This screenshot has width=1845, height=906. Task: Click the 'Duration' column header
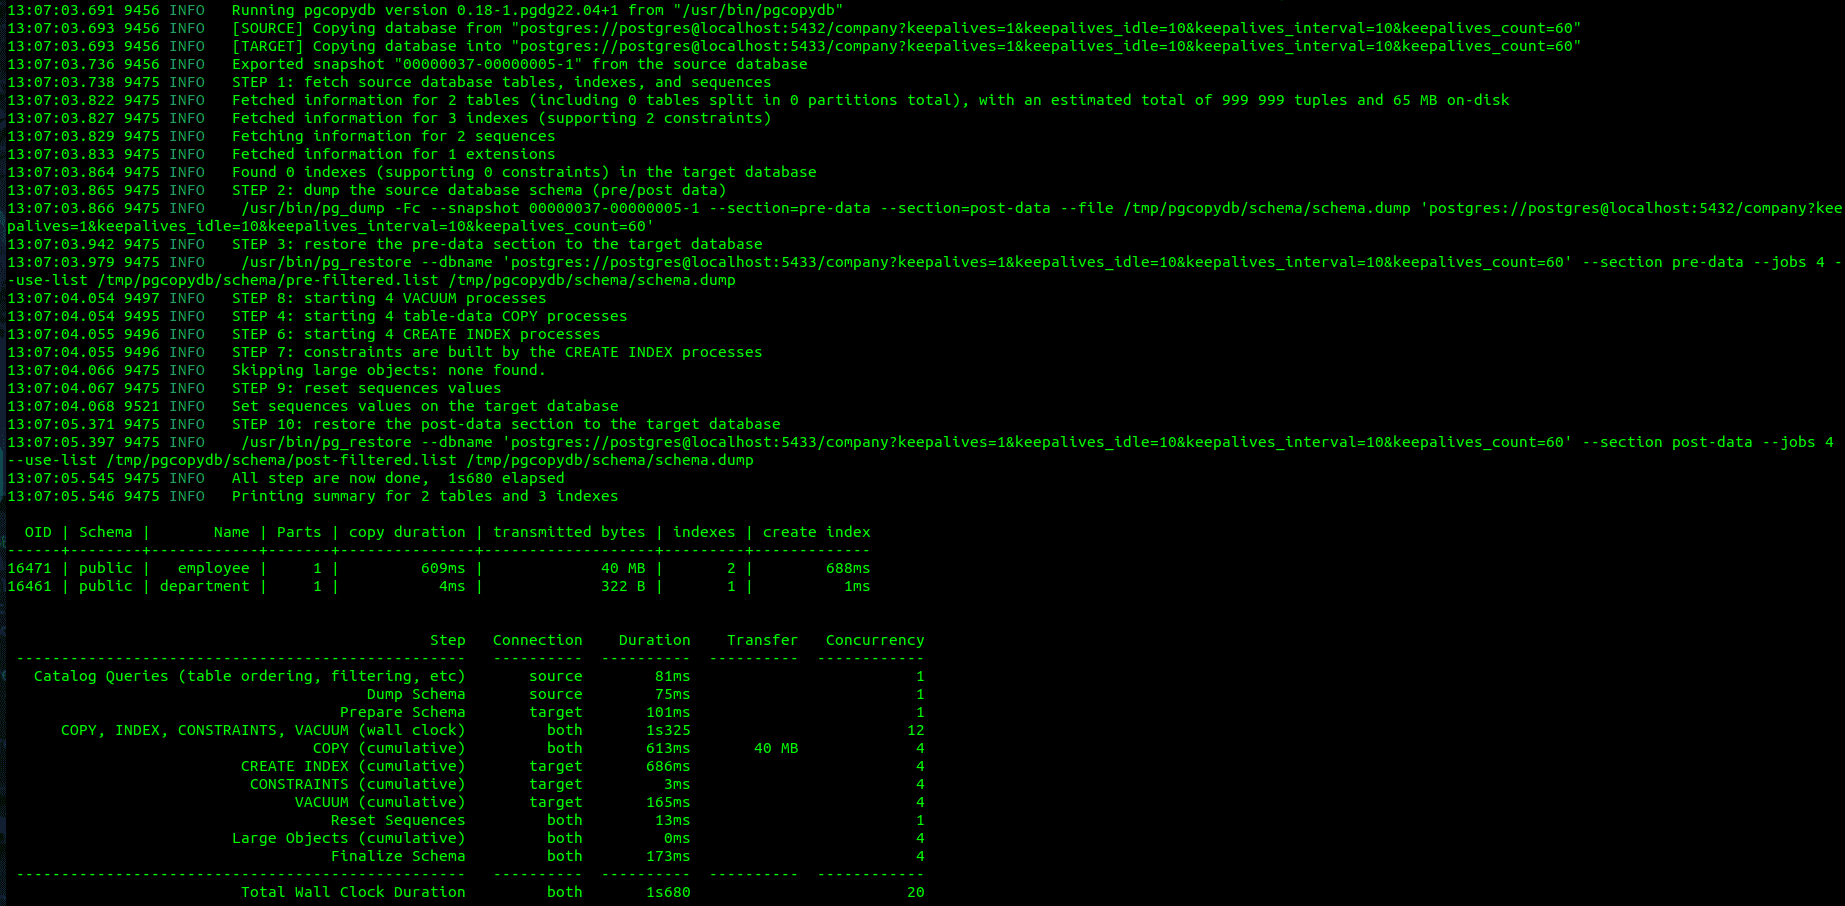[655, 640]
